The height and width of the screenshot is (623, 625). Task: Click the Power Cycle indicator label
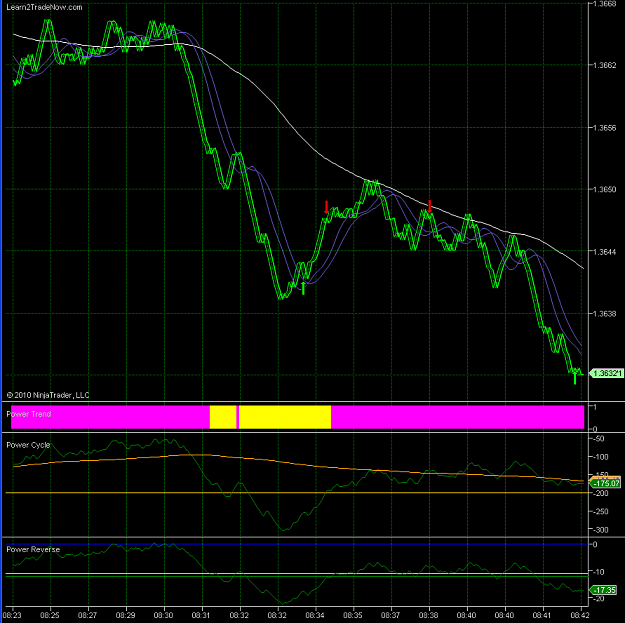point(28,445)
